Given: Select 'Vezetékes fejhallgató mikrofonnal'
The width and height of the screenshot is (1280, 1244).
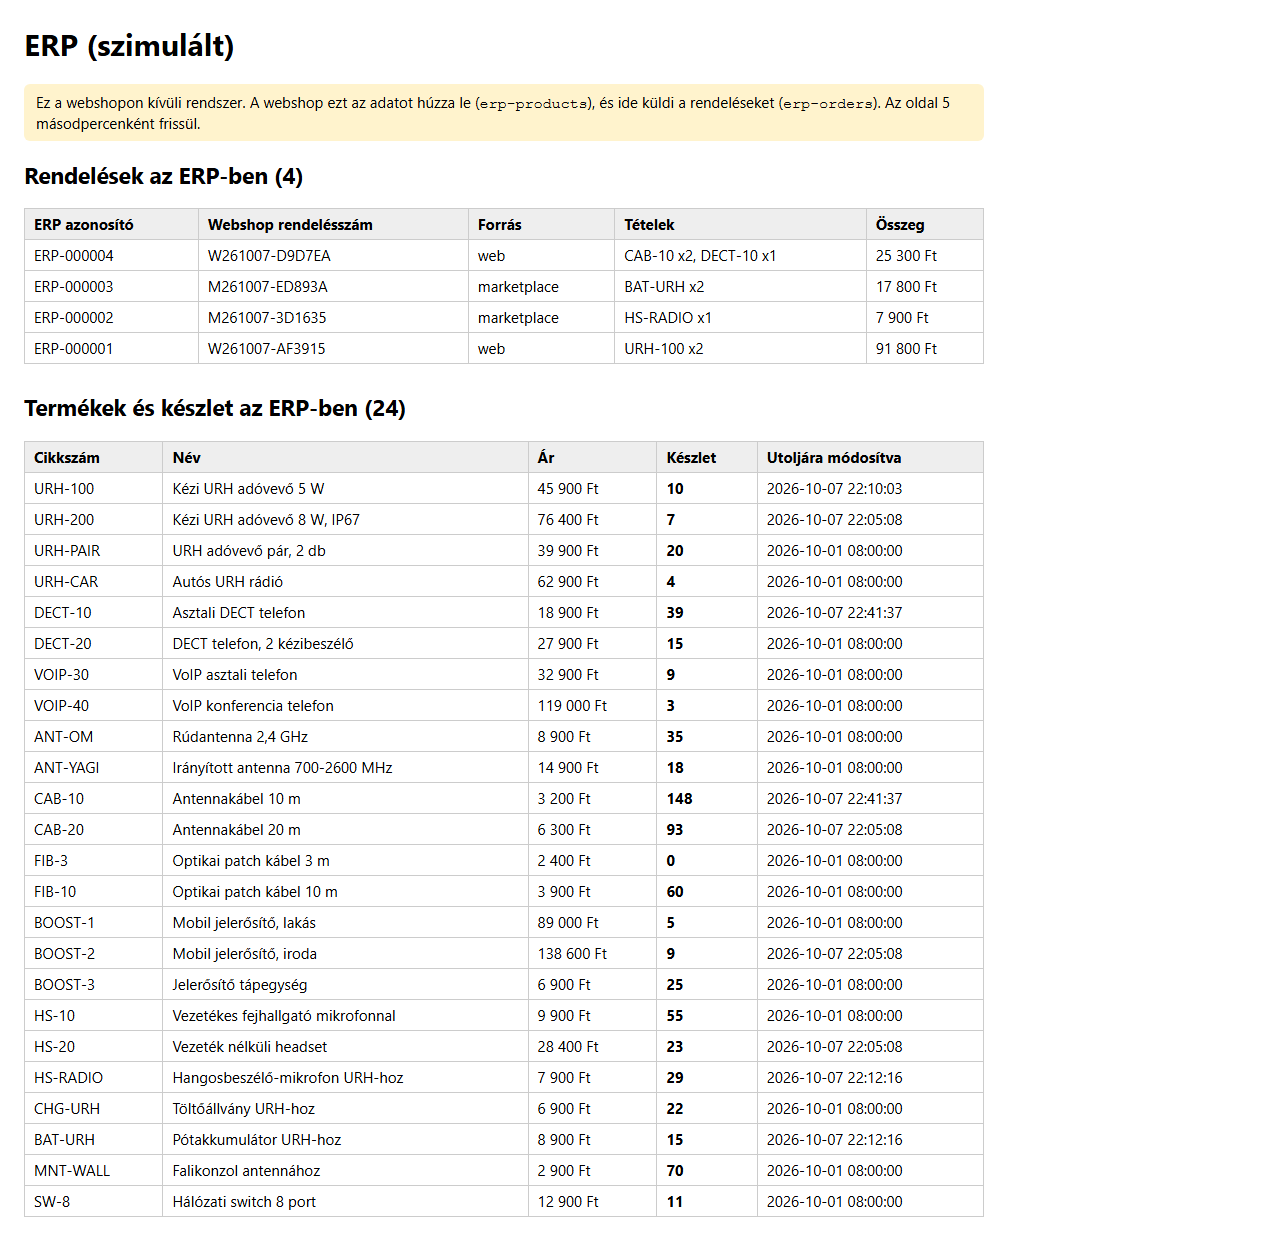Looking at the screenshot, I should 284,1016.
